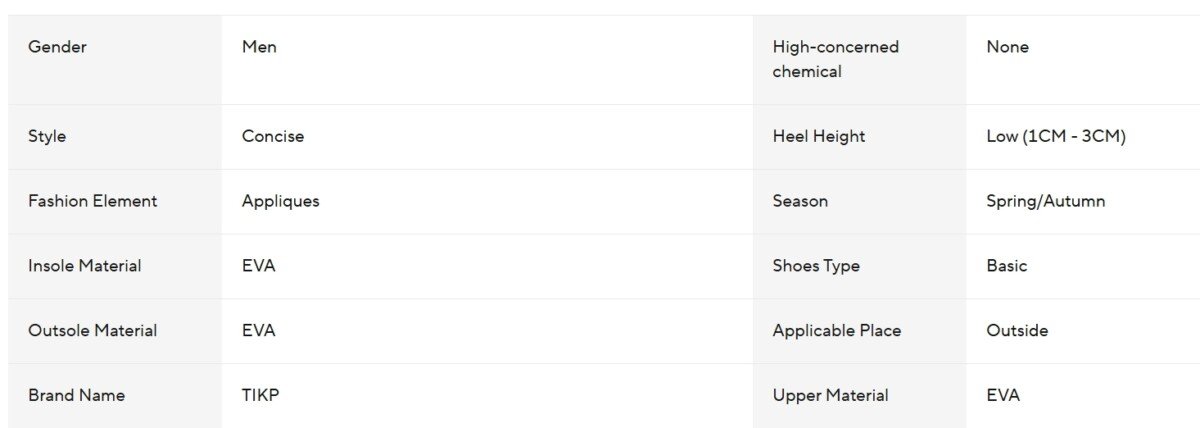Select the None chemical value
This screenshot has width=1200, height=428.
coord(1007,47)
